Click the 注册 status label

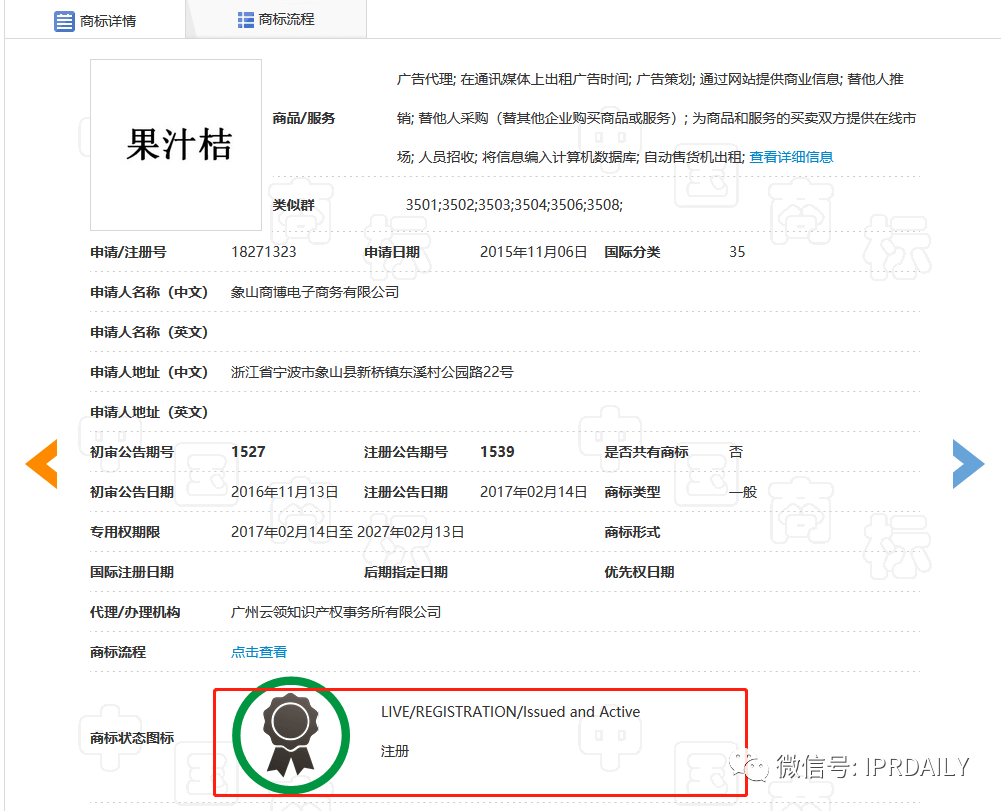(x=395, y=752)
